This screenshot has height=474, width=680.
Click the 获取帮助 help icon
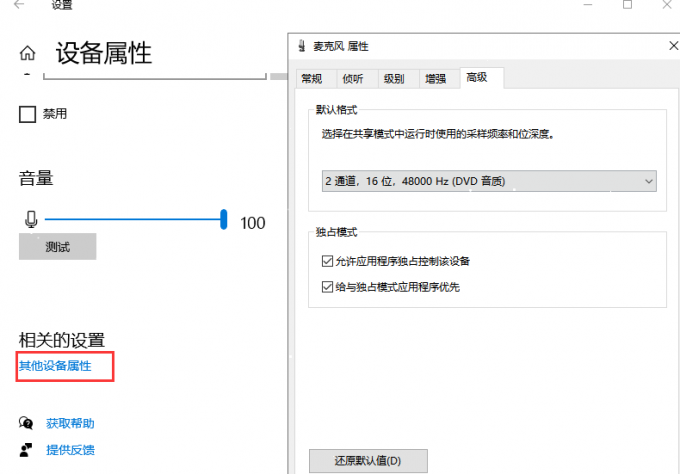pos(27,424)
